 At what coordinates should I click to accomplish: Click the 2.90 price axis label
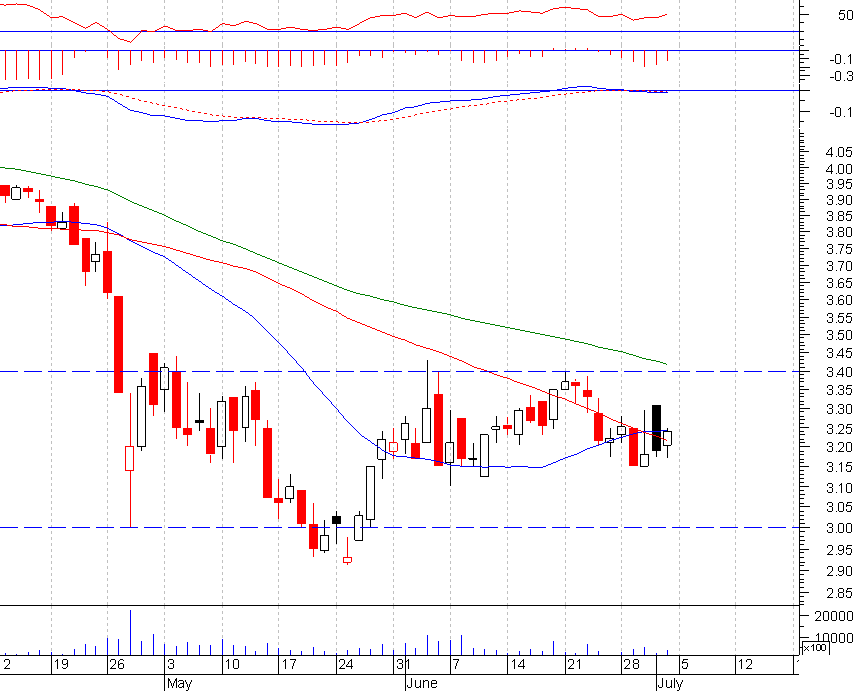839,571
